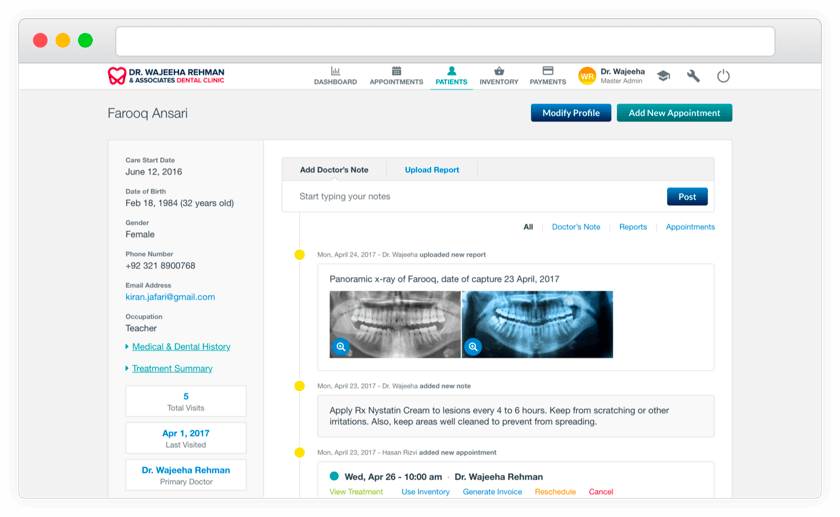Click the teal appointment status dot
The height and width of the screenshot is (517, 840).
click(334, 476)
